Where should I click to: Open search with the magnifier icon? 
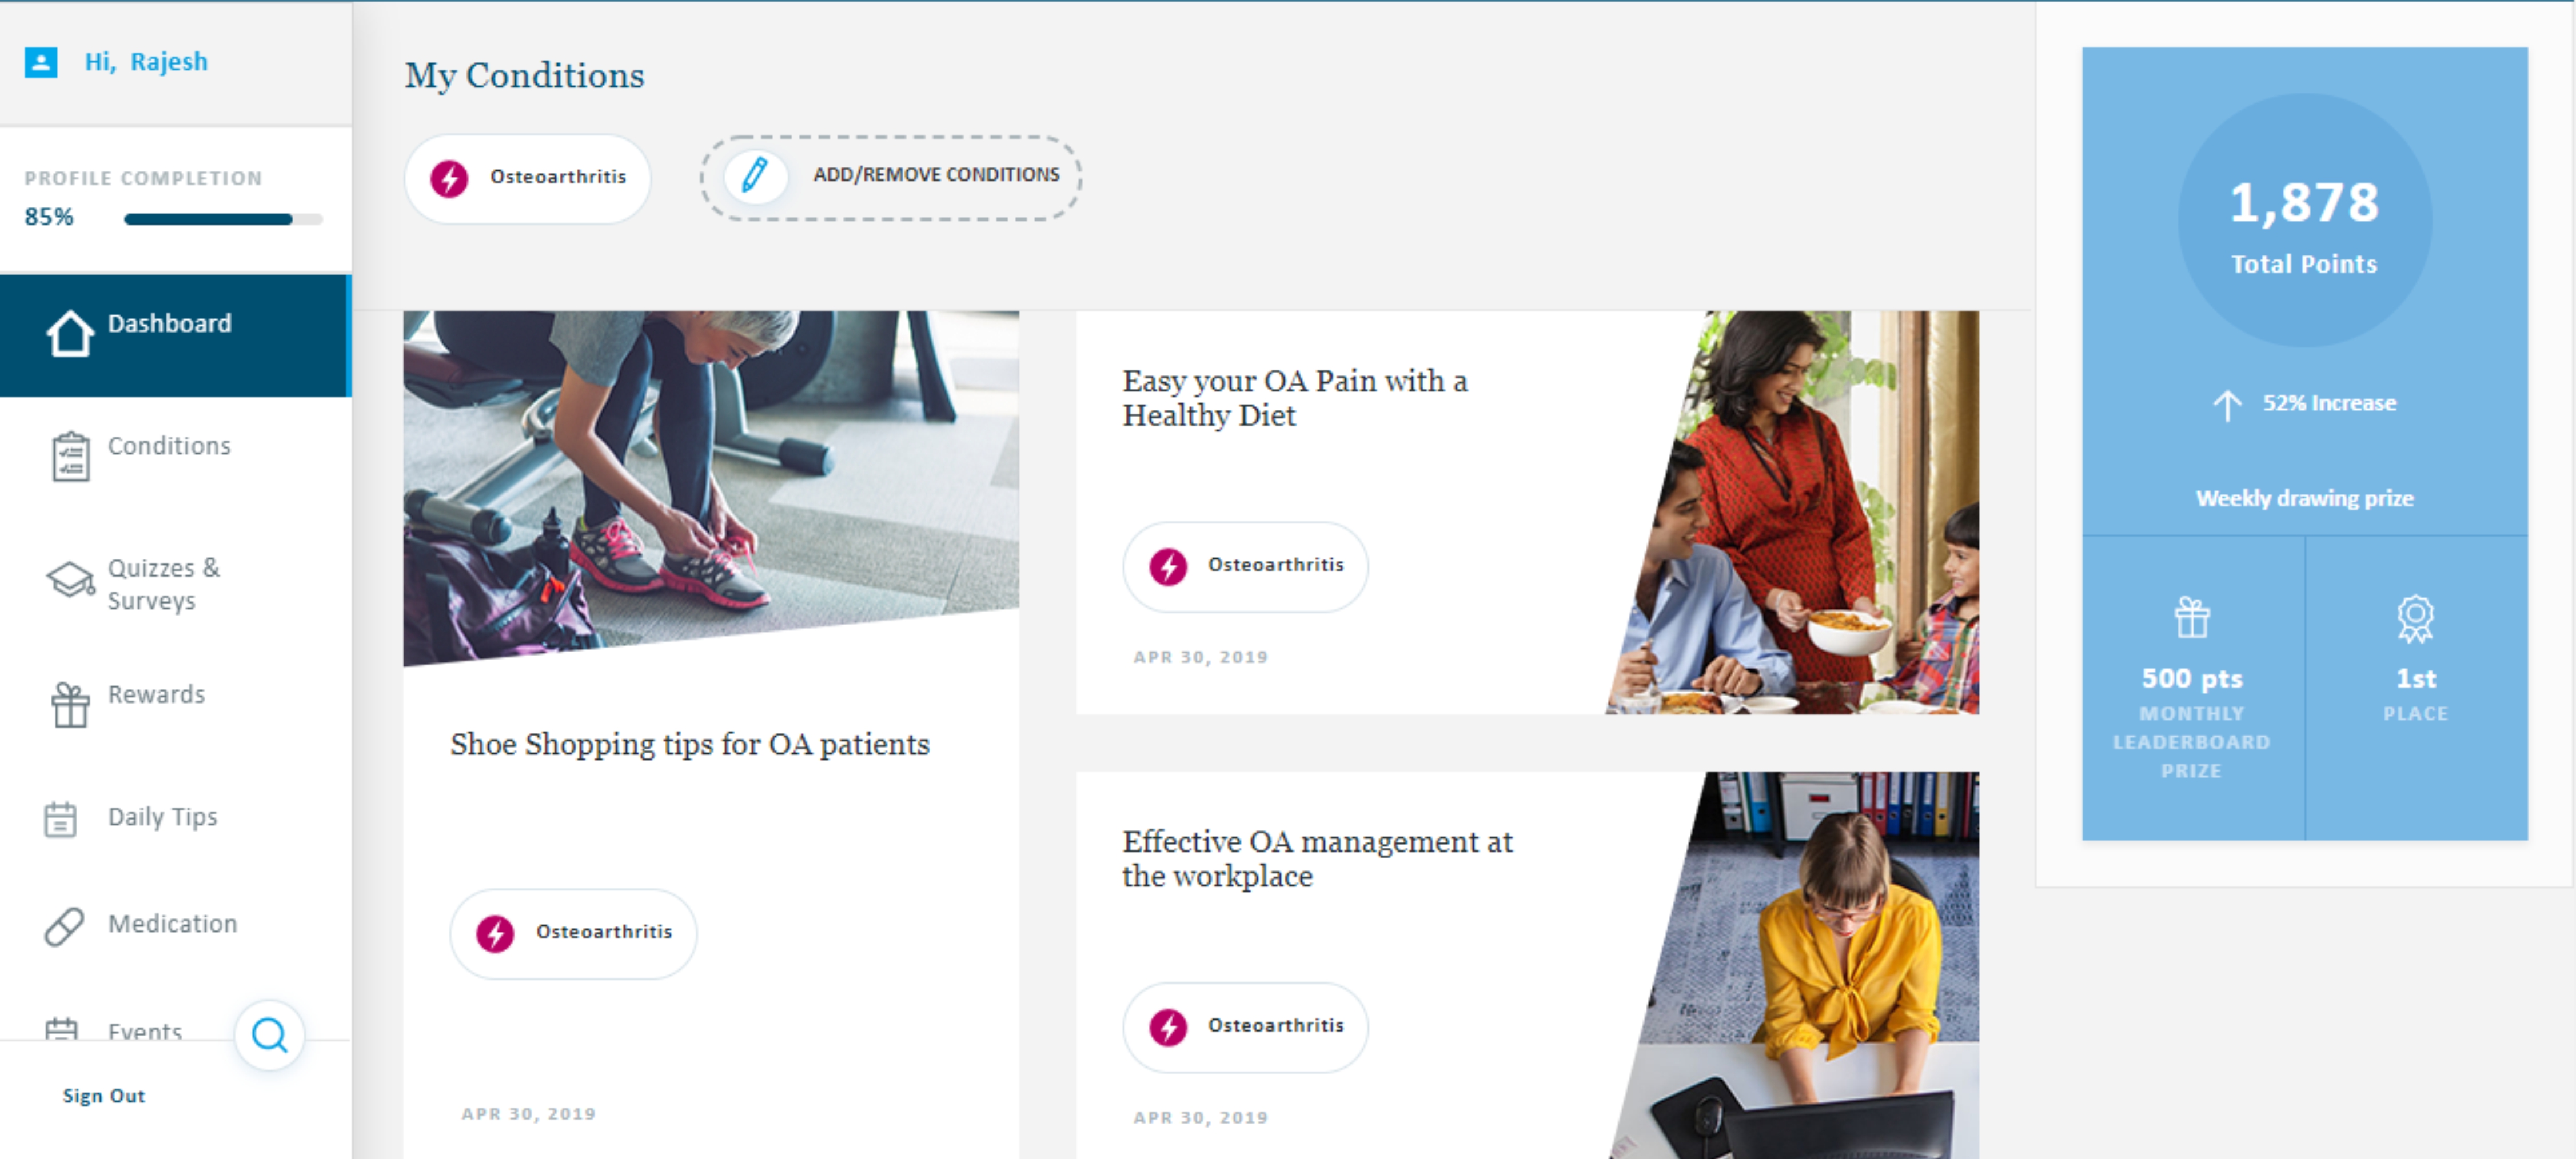click(269, 1035)
